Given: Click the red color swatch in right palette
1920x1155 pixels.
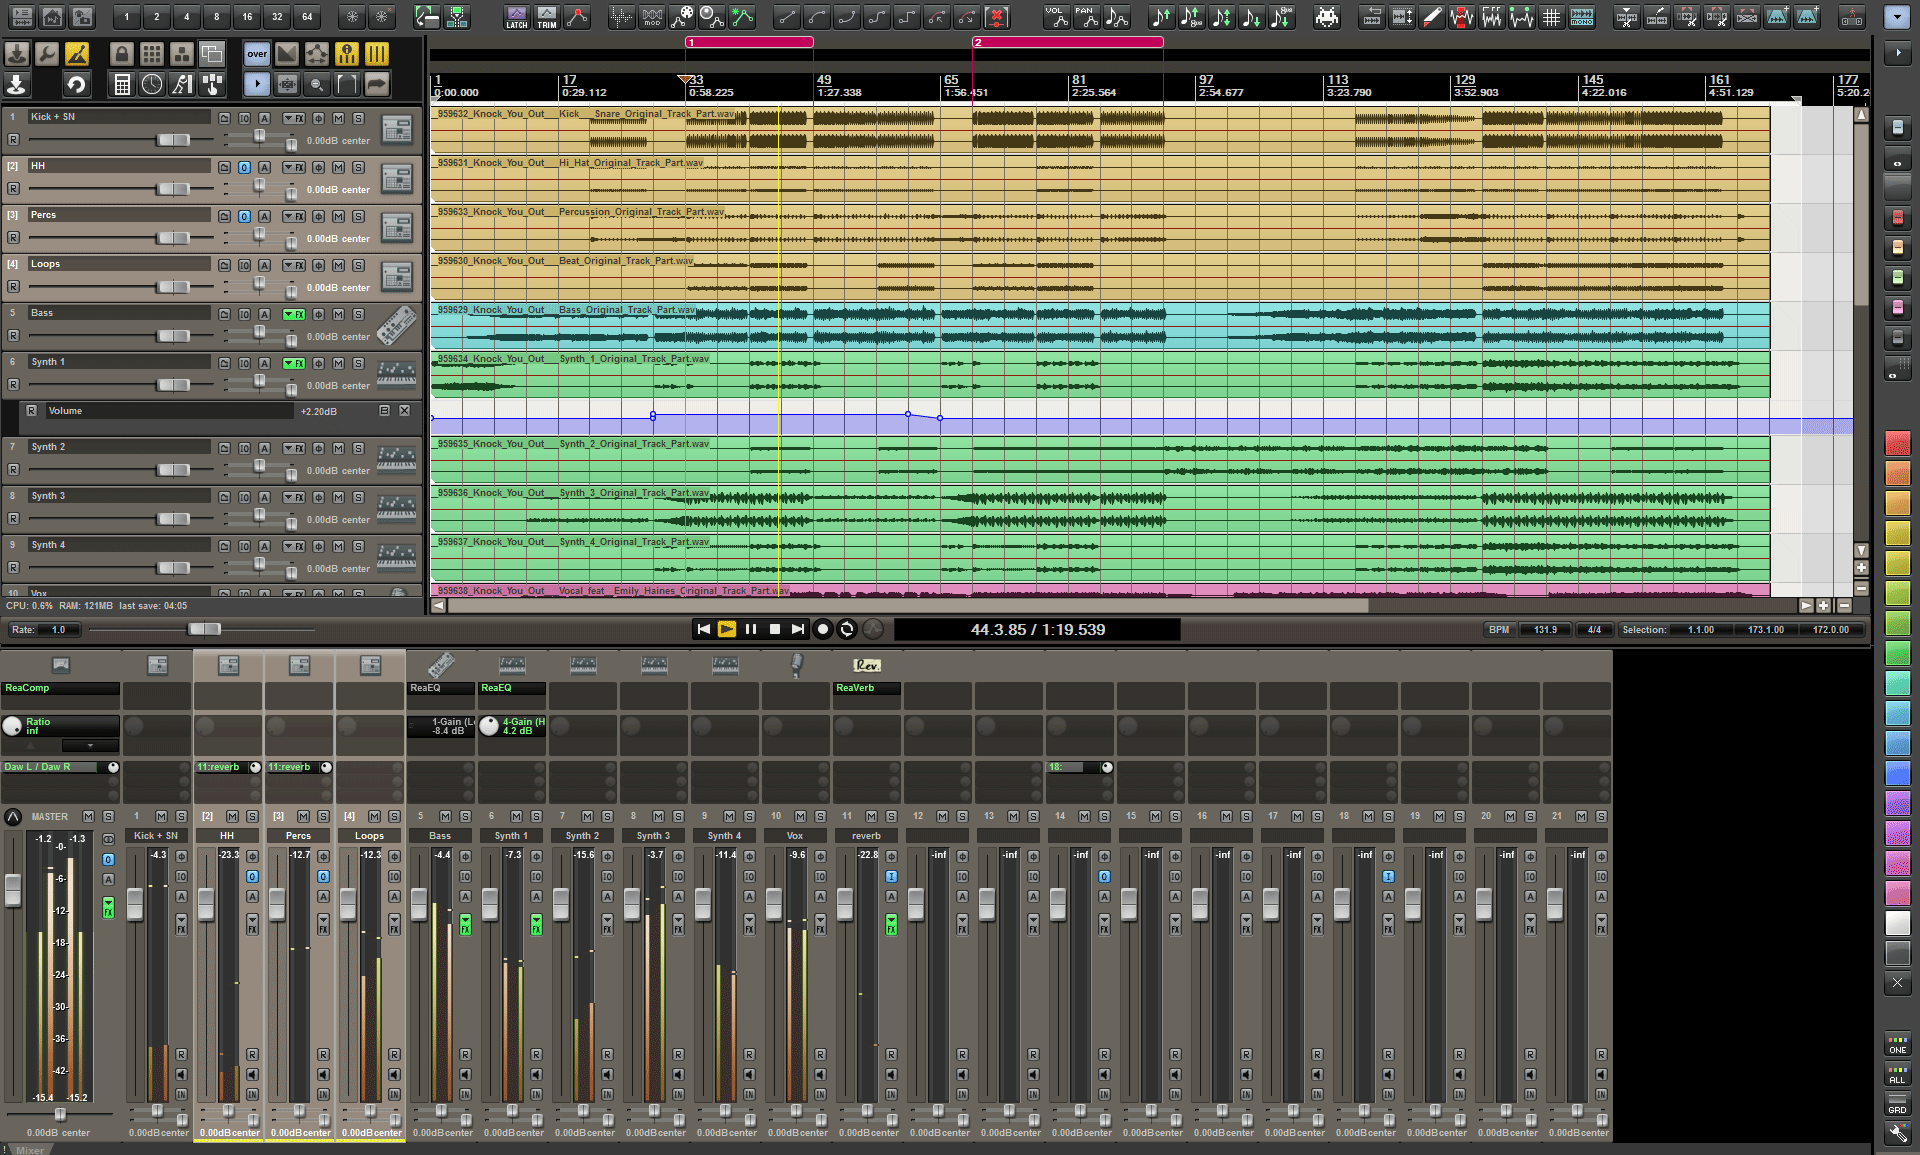Looking at the screenshot, I should click(1897, 443).
